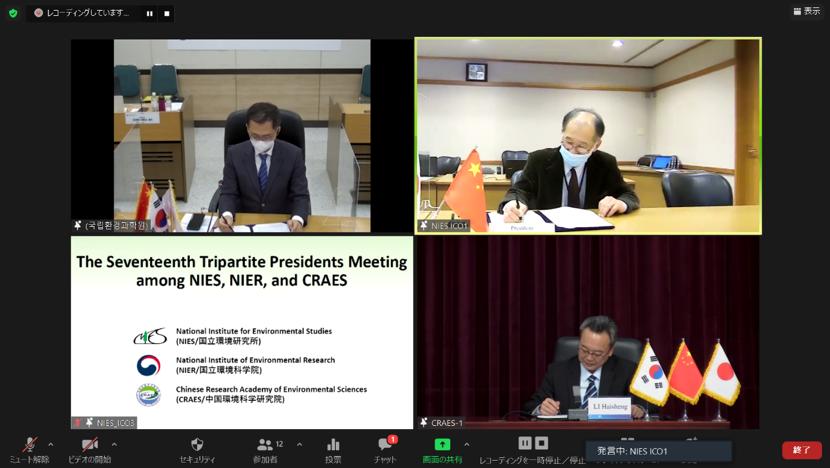Pause recording in the top recording indicator
This screenshot has height=468, width=830.
[150, 13]
